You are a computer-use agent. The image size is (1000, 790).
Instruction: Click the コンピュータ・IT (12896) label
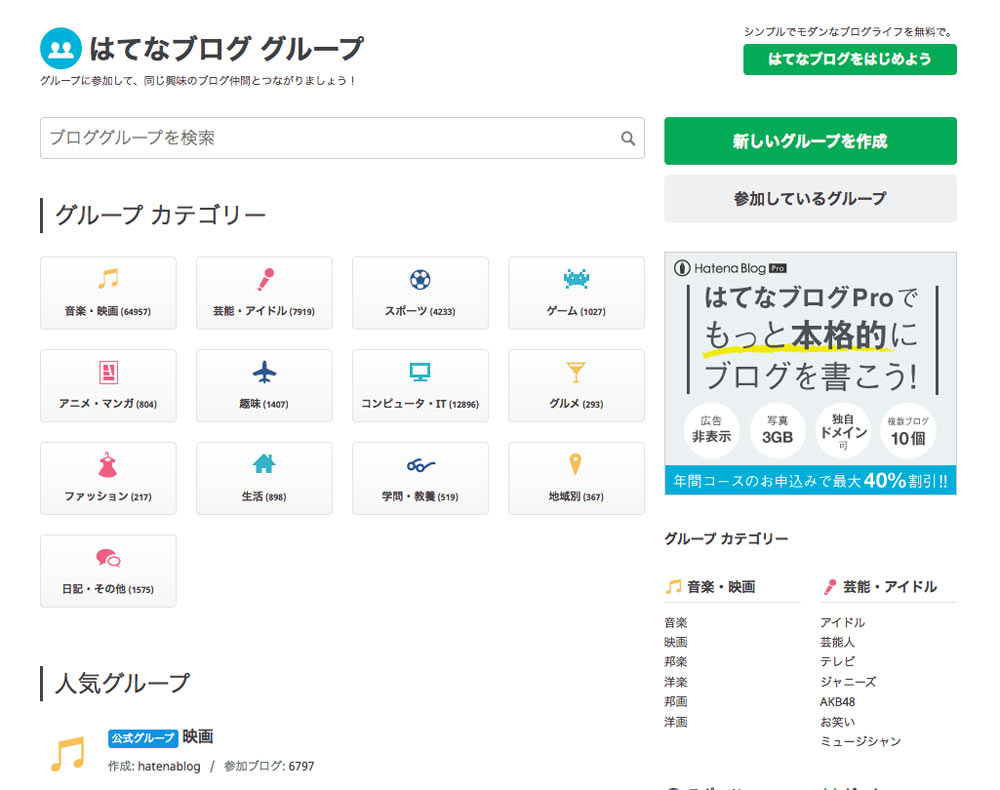point(420,404)
